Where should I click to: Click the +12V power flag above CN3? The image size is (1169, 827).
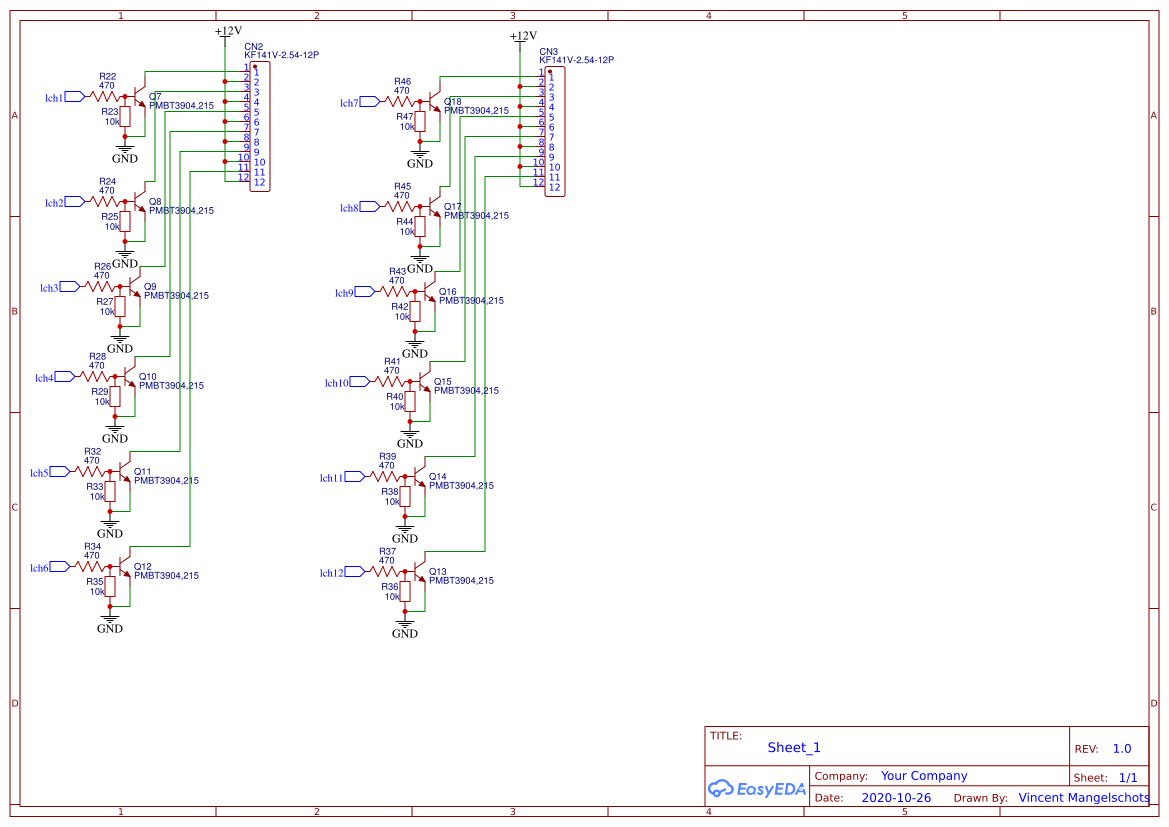click(x=522, y=31)
